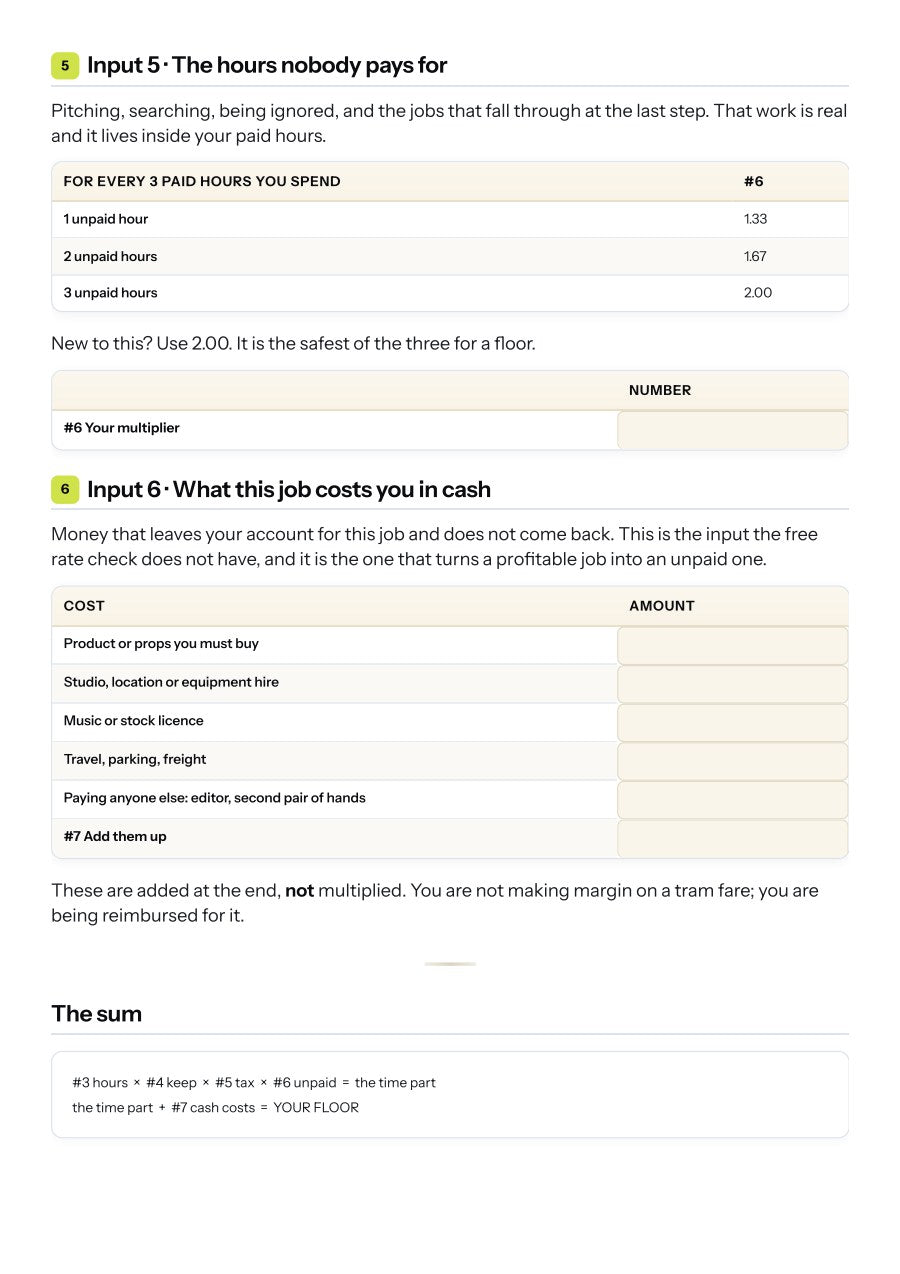This screenshot has width=900, height=1274.
Task: Select the 'Paying anyone else' amount field
Action: point(732,800)
